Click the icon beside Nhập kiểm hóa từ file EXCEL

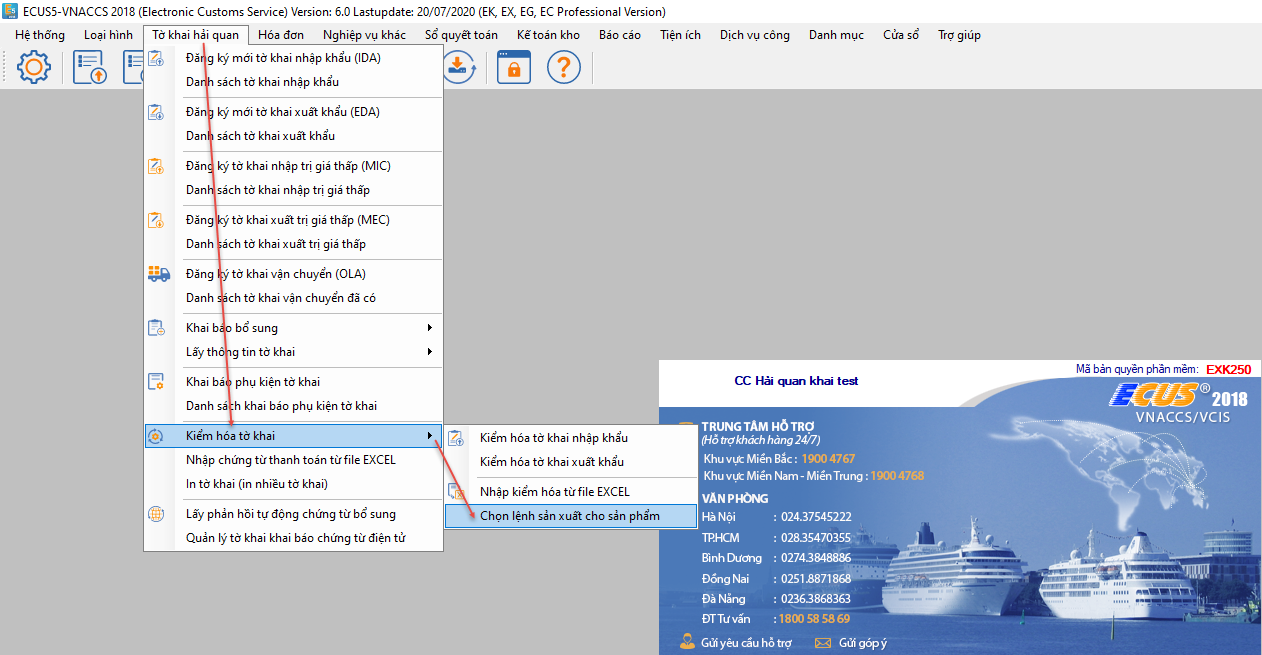coord(457,492)
